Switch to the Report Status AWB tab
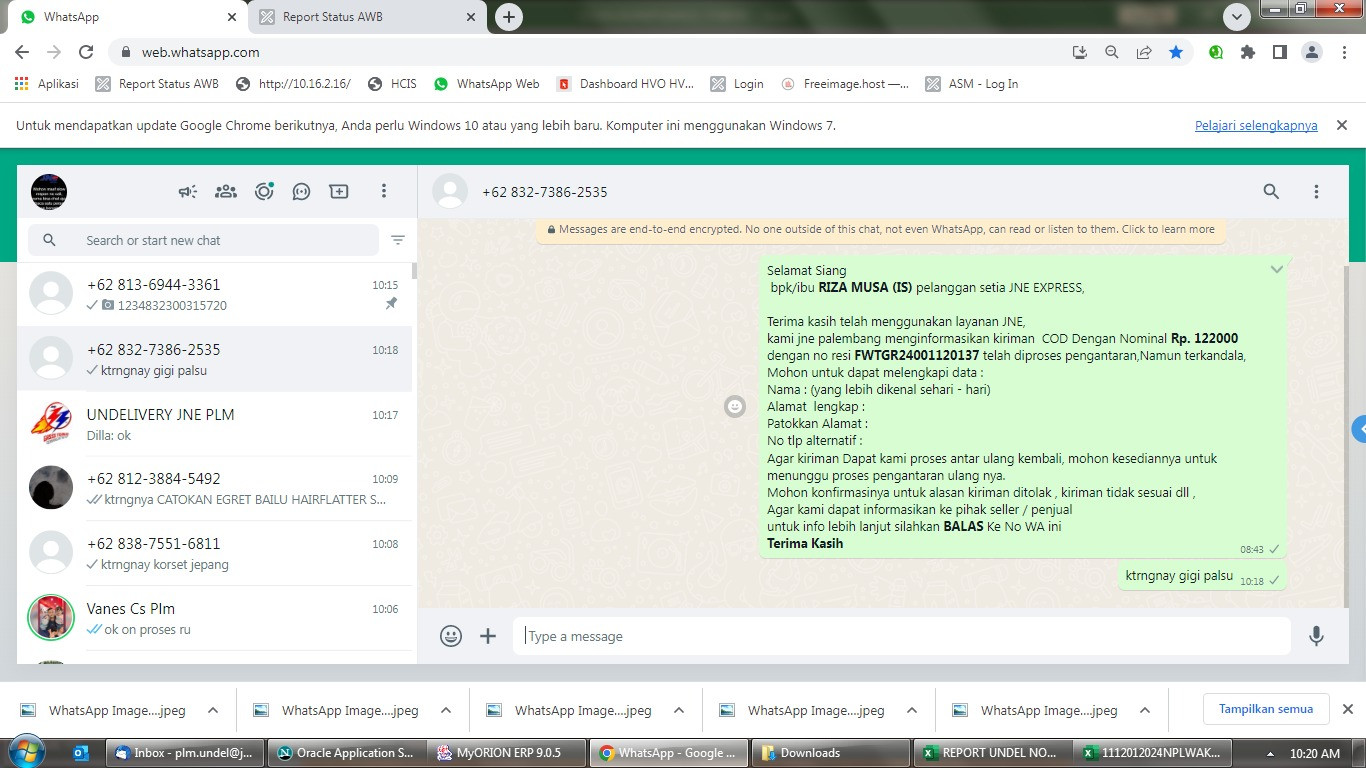 coord(368,17)
